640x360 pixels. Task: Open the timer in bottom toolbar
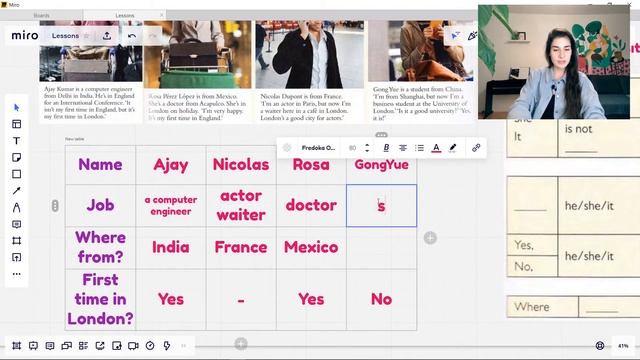pyautogui.click(x=150, y=346)
